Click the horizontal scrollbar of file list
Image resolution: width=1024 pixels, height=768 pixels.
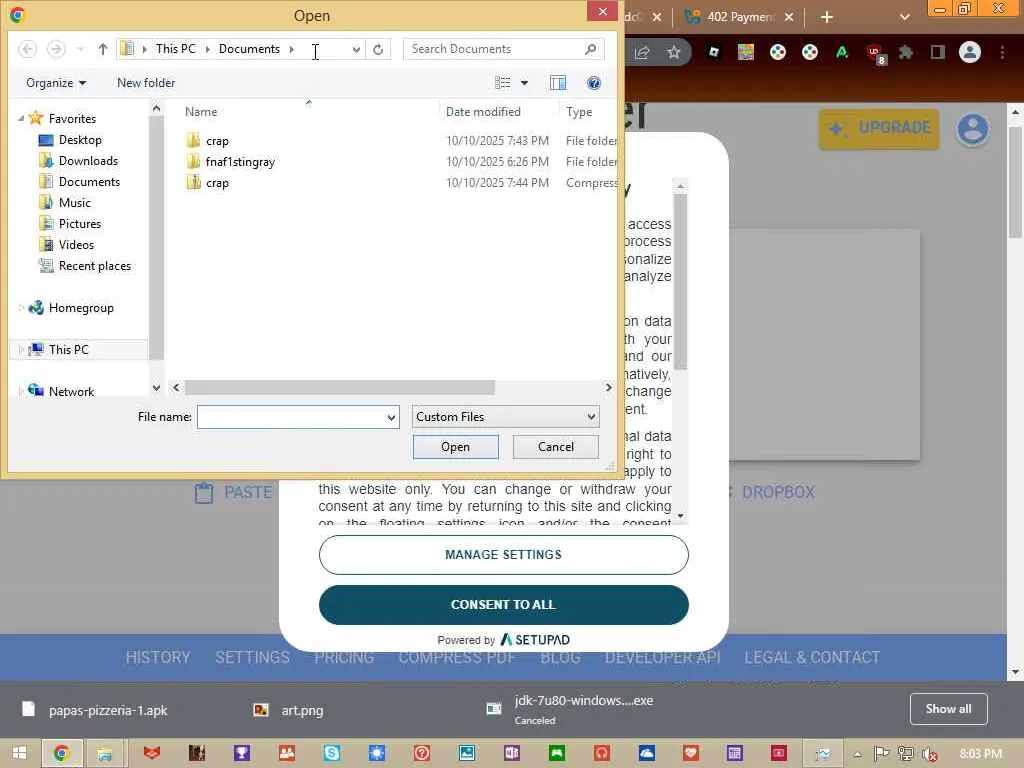pyautogui.click(x=340, y=387)
